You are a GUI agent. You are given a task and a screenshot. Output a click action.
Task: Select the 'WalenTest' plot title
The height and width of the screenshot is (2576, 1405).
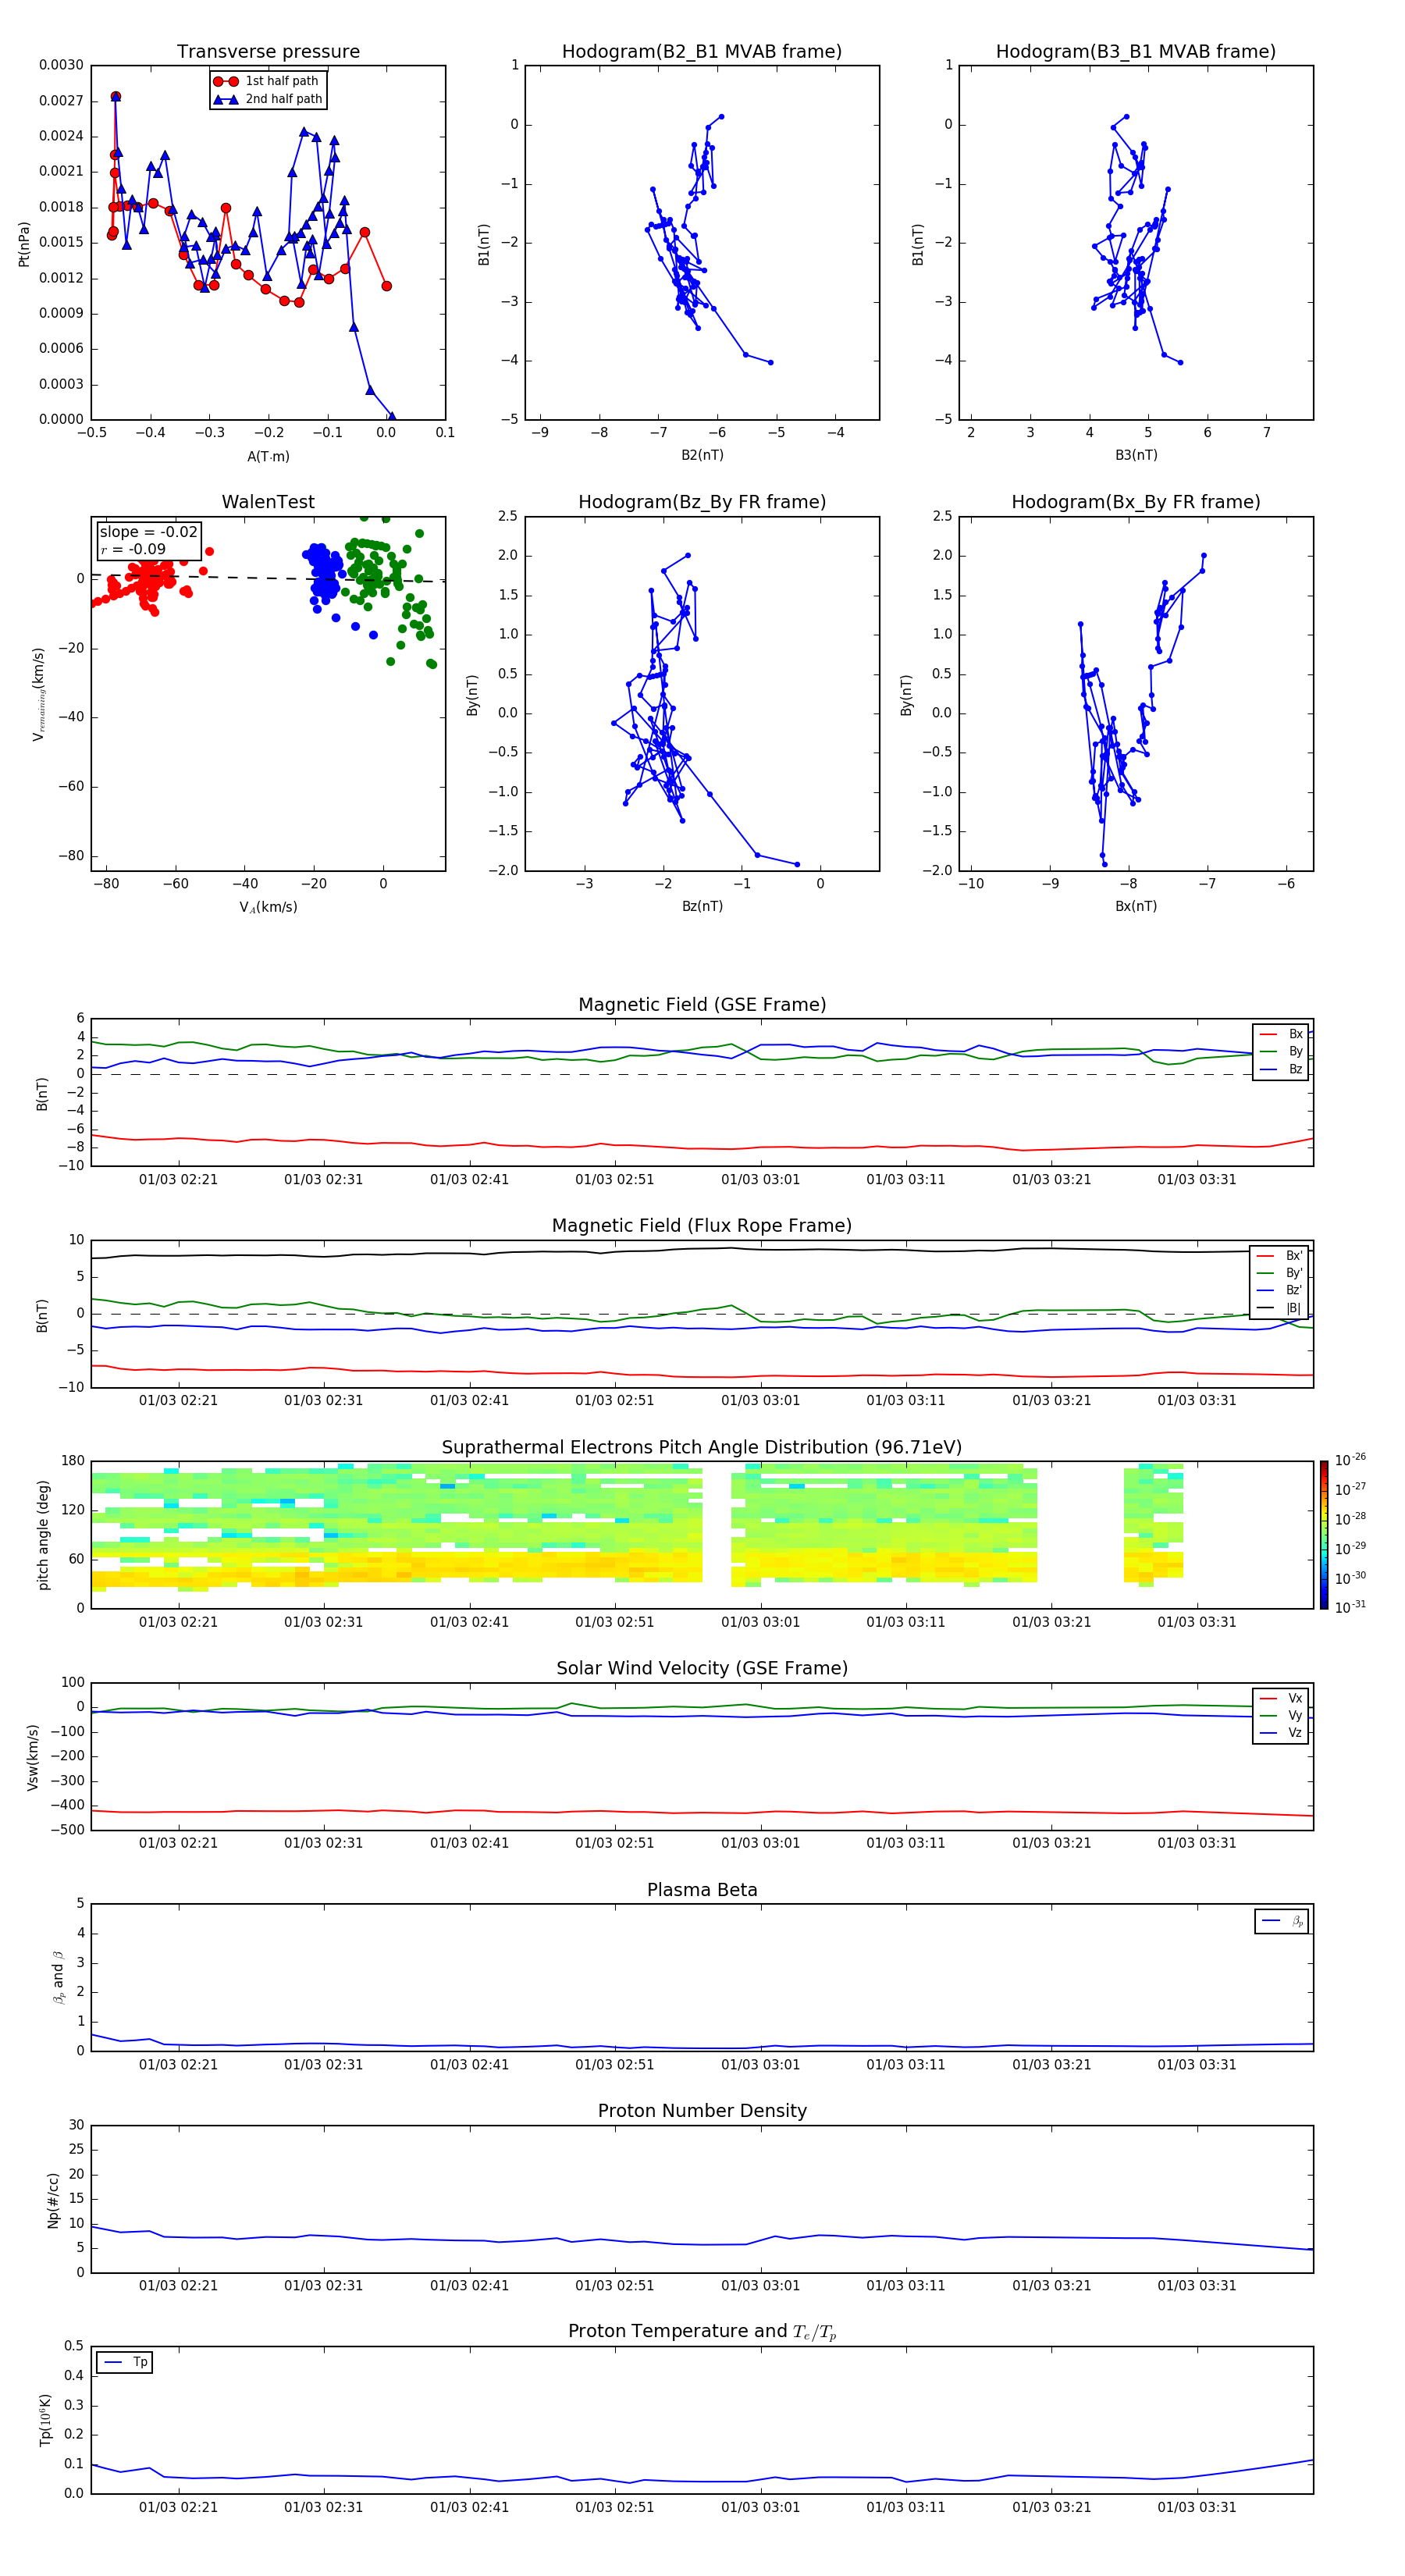pyautogui.click(x=268, y=502)
